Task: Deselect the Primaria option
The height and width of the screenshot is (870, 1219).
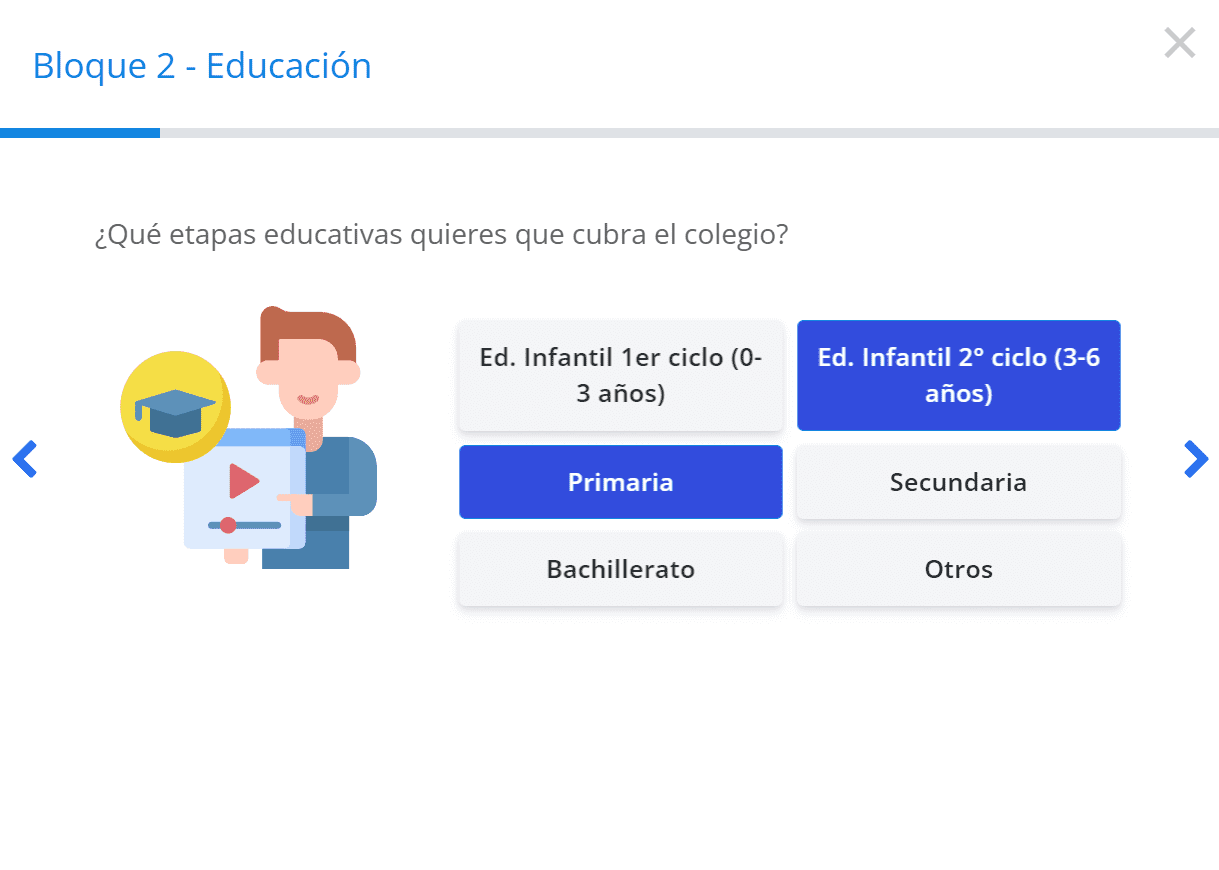Action: click(x=620, y=482)
